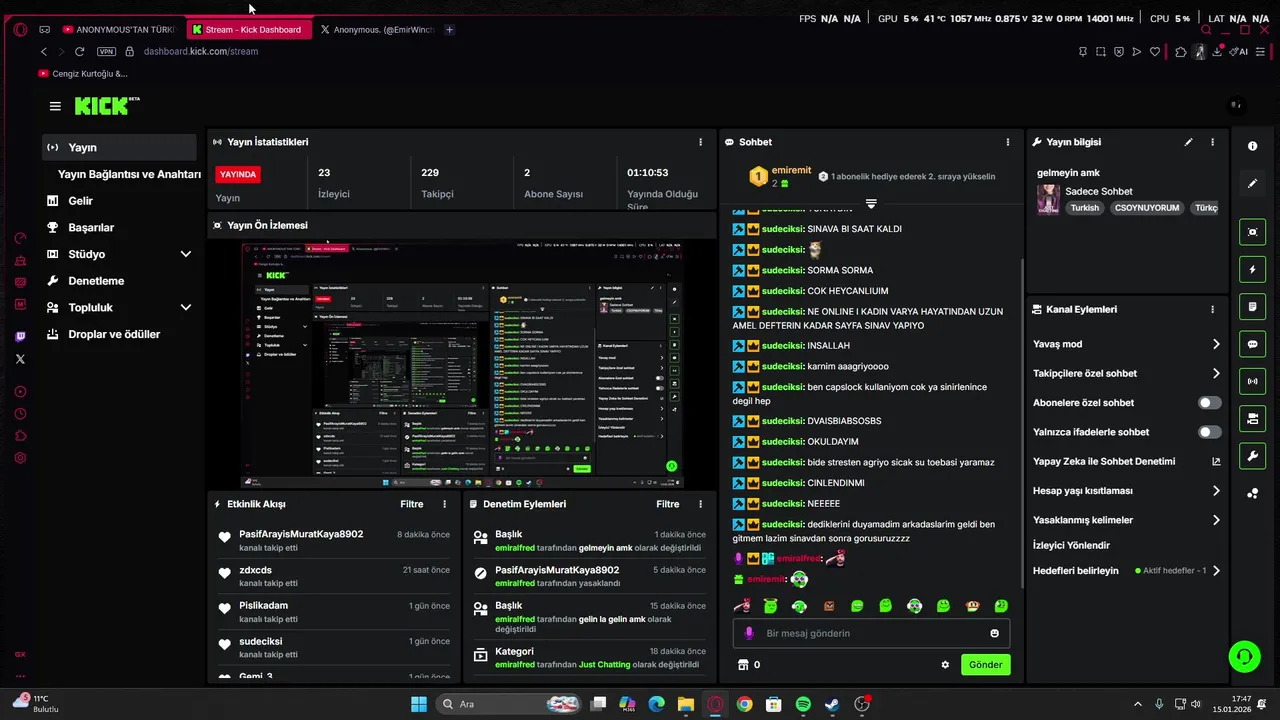Open the Denetim Eylemleri three-dot menu
The width and height of the screenshot is (1280, 720).
pyautogui.click(x=700, y=504)
